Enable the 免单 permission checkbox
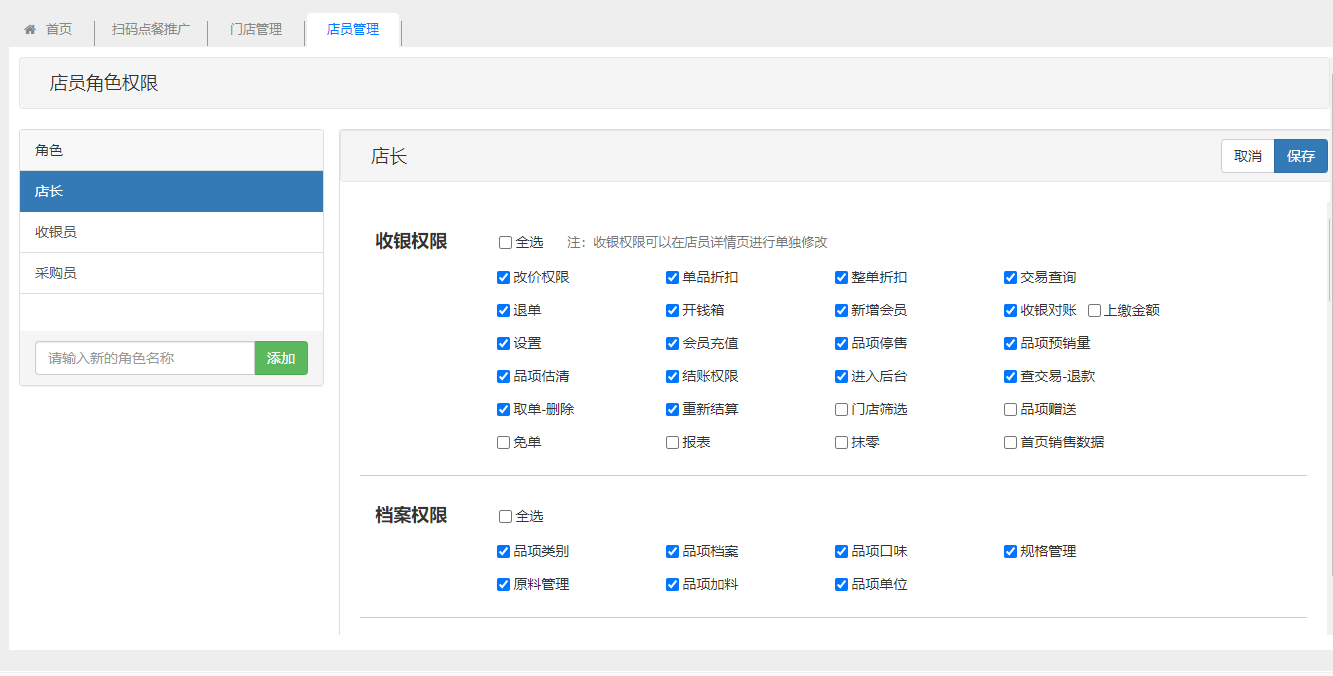The image size is (1333, 676). click(504, 443)
